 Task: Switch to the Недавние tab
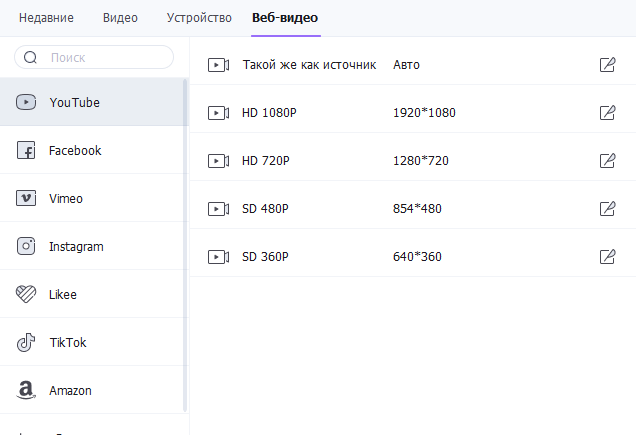click(x=46, y=18)
